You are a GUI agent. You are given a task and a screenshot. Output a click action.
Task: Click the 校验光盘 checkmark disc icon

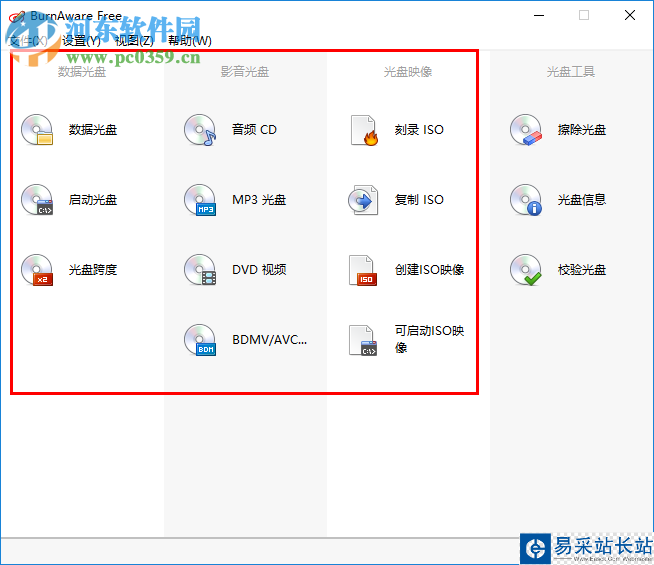tap(526, 270)
